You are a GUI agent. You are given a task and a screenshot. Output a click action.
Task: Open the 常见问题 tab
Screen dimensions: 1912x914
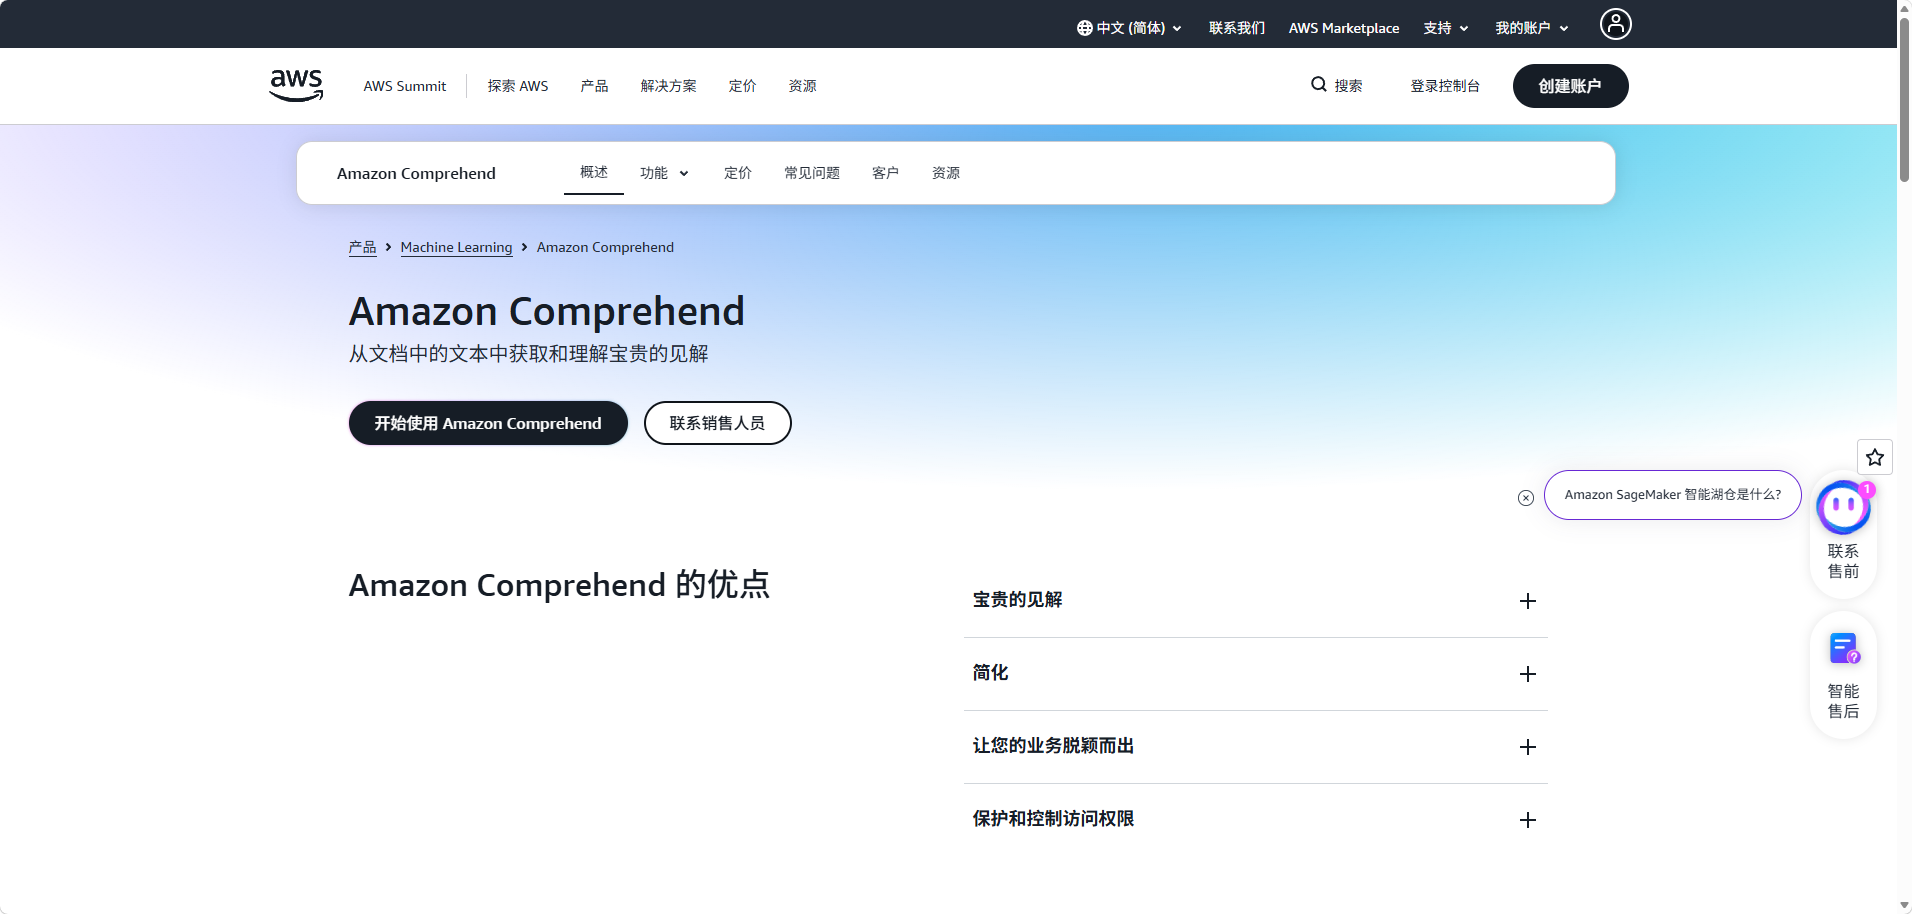tap(812, 173)
